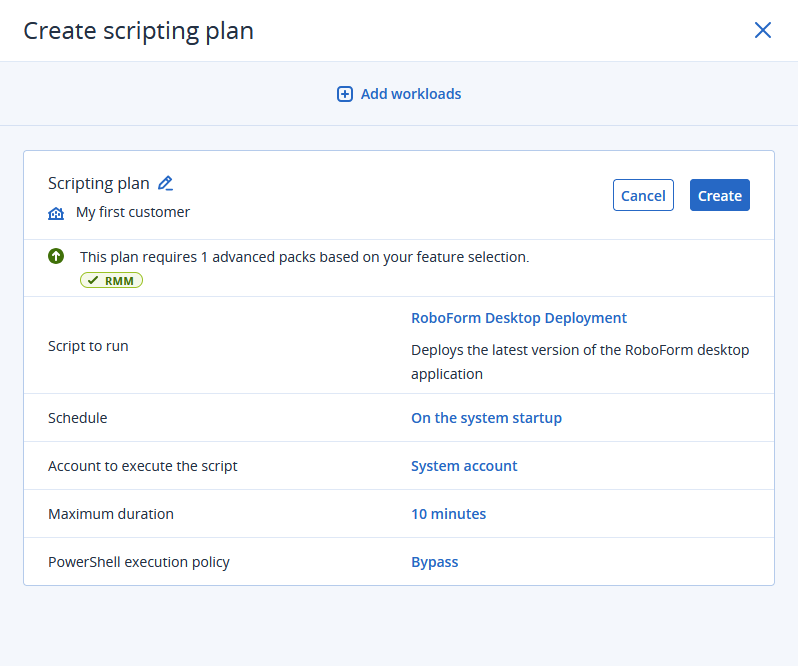Screen dimensions: 798x666
Task: Click the customer building icon
Action: 56,213
